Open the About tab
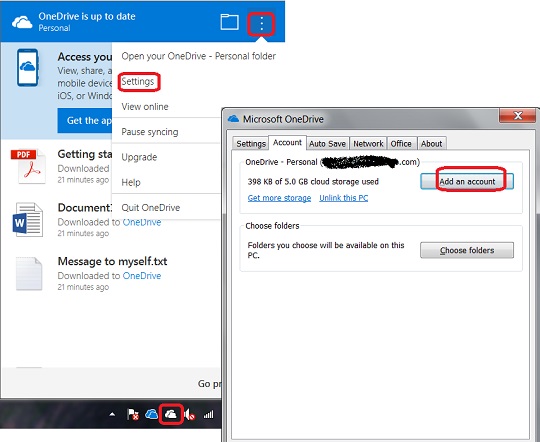540x442 pixels. (x=432, y=144)
